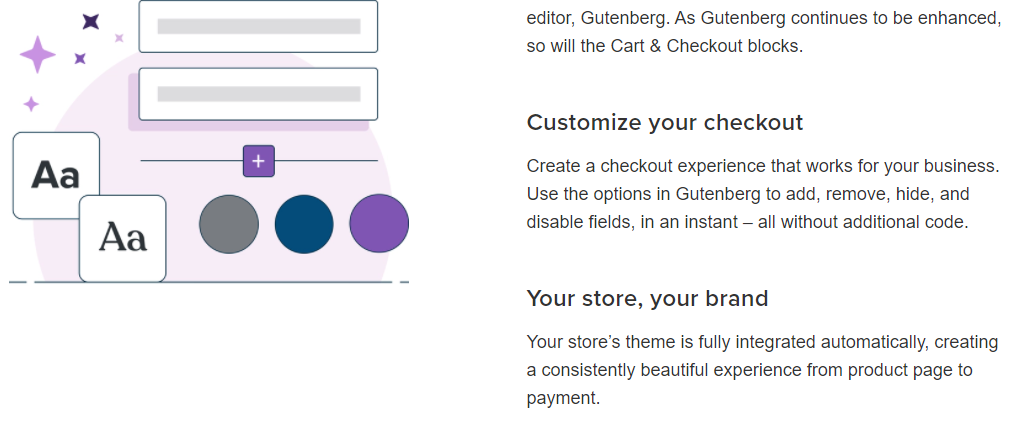Click the Customize your checkout heading
Image resolution: width=1036 pixels, height=429 pixels.
[x=665, y=123]
